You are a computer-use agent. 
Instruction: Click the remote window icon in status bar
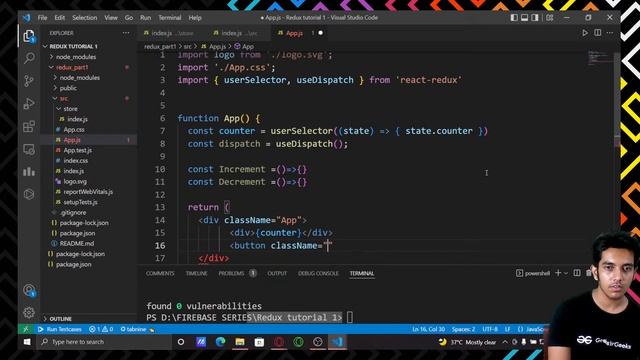[x=26, y=329]
